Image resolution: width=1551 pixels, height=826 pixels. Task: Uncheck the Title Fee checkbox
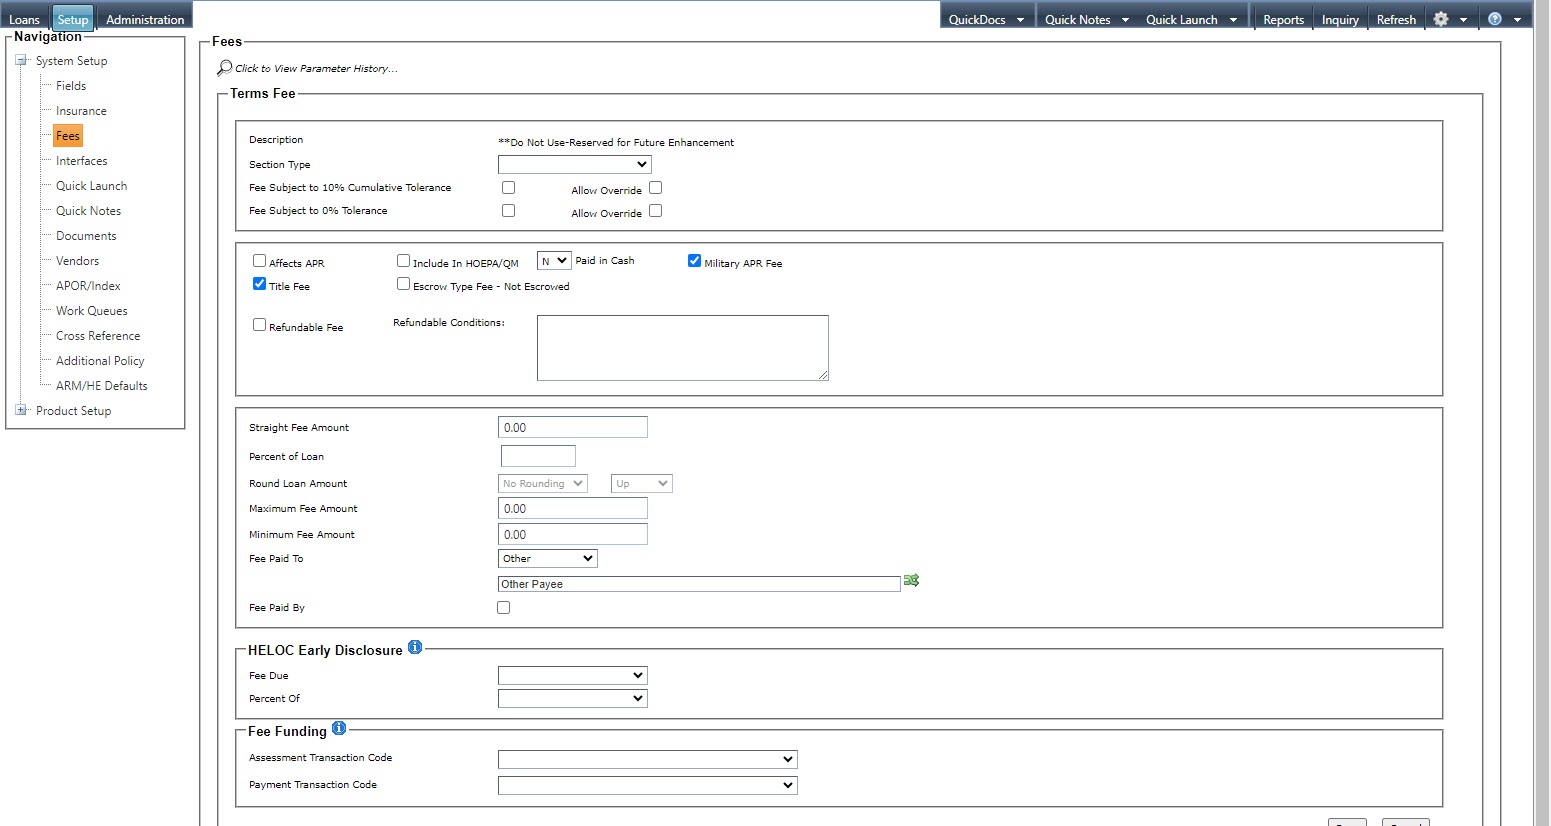[x=260, y=284]
